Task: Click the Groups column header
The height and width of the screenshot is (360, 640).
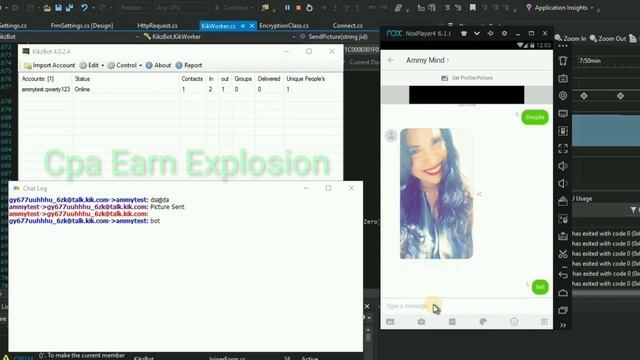Action: click(243, 79)
